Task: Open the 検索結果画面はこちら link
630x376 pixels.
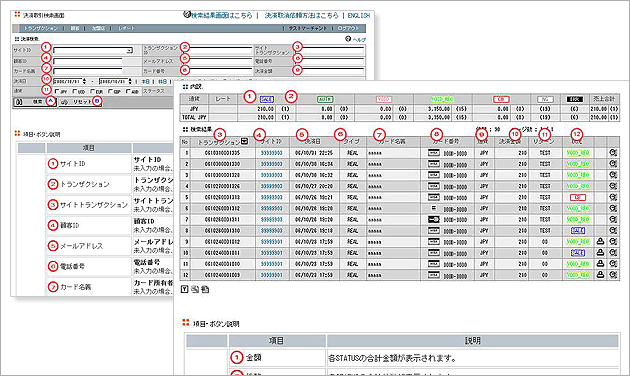Action: [x=222, y=15]
